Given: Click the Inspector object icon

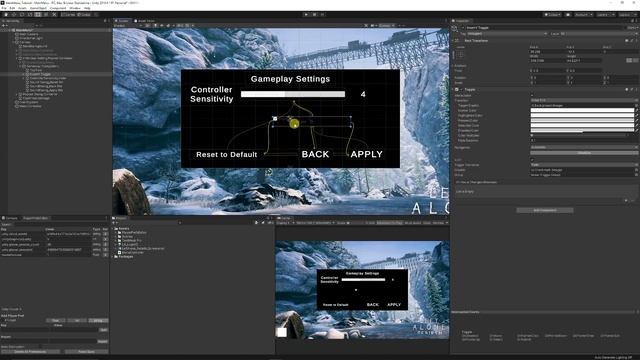Looking at the screenshot, I should (455, 28).
